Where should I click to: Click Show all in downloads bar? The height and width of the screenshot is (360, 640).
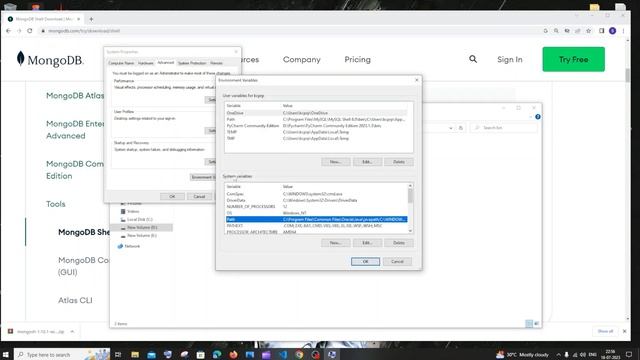click(605, 331)
